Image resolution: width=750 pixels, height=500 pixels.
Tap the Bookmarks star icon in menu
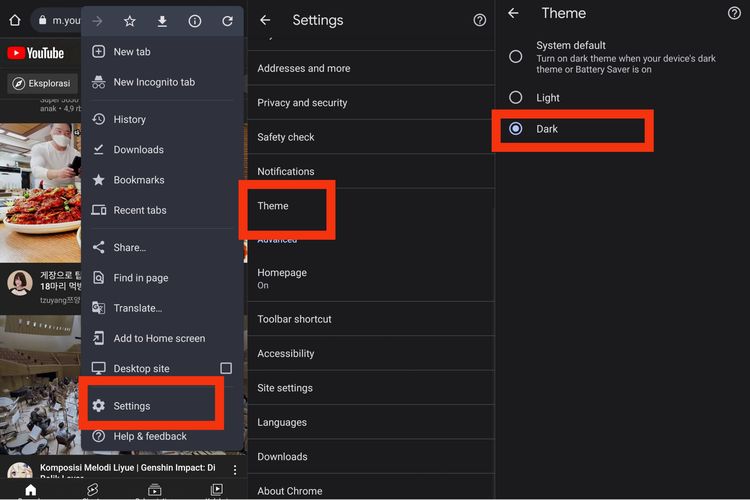click(x=99, y=180)
